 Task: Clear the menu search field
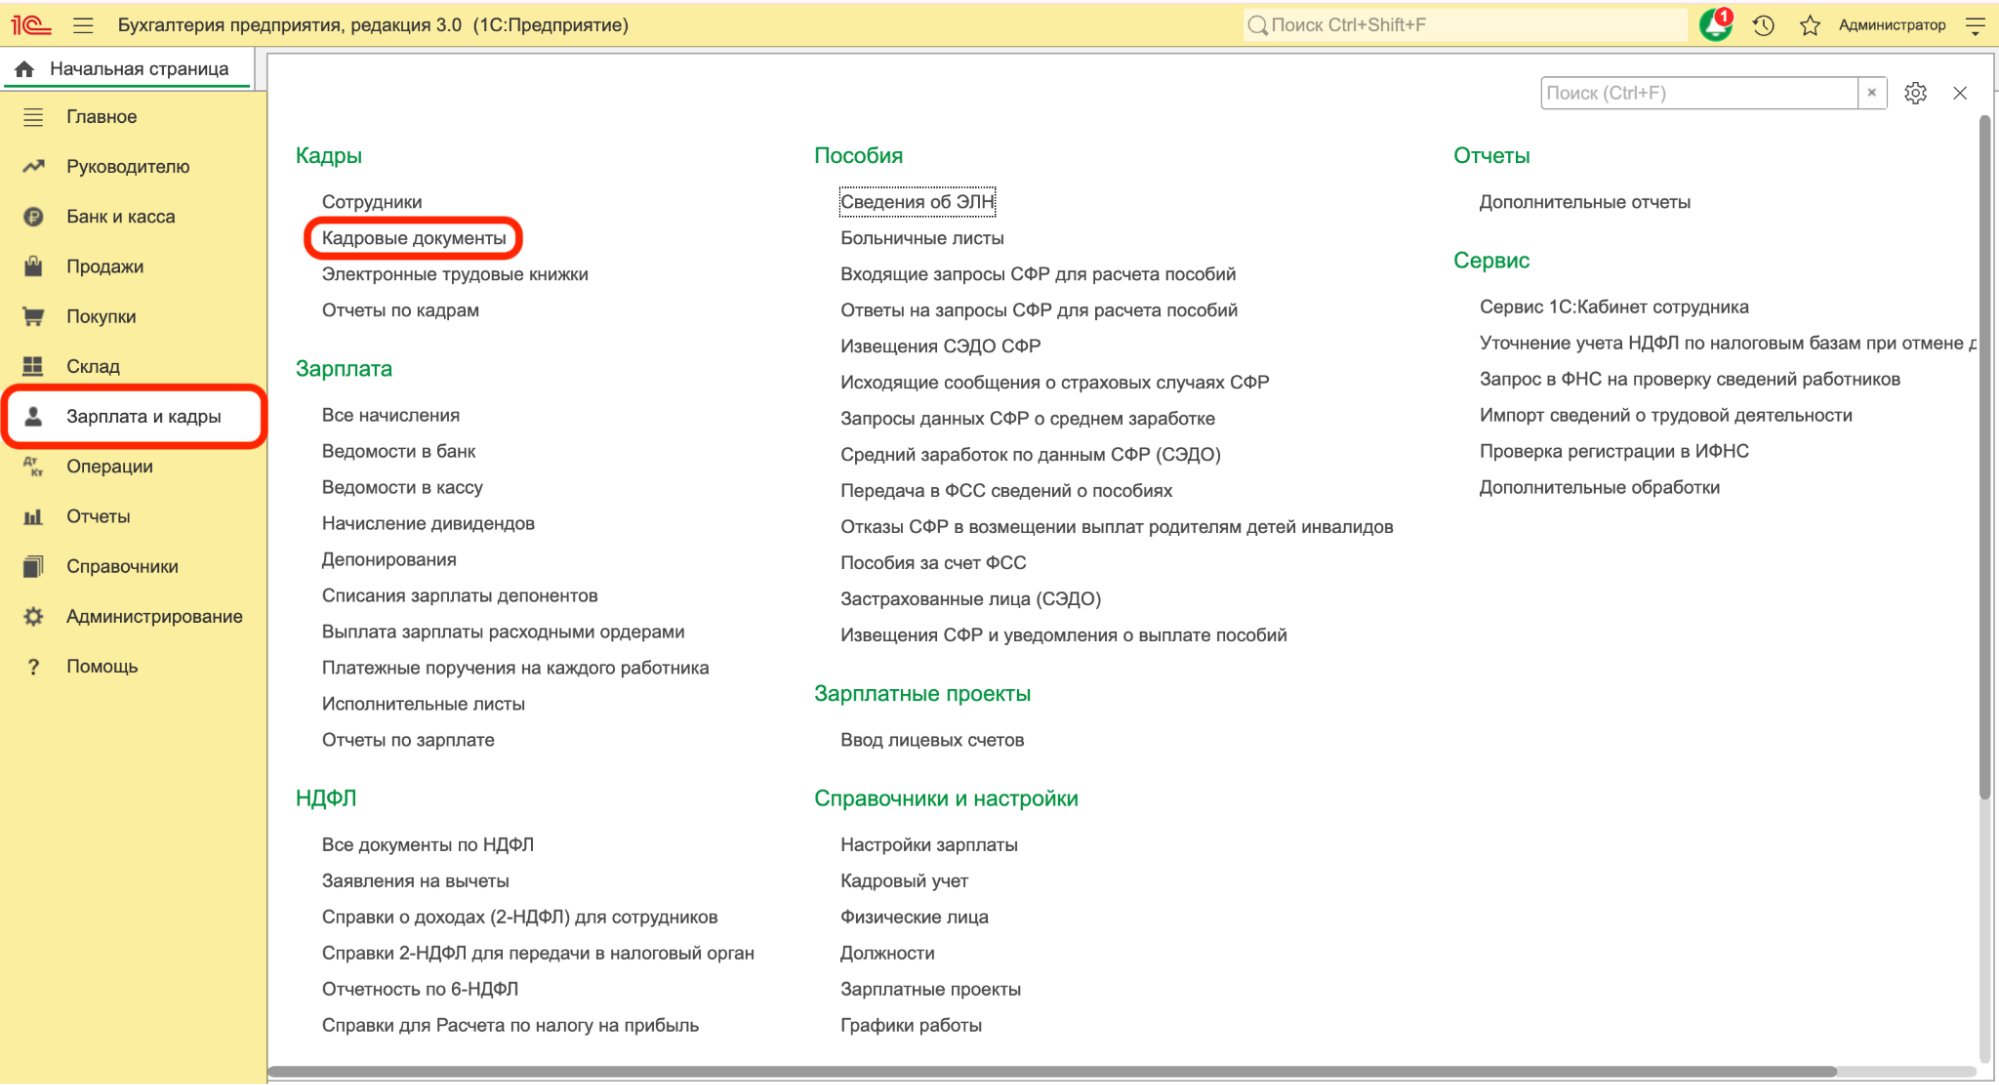click(x=1872, y=93)
